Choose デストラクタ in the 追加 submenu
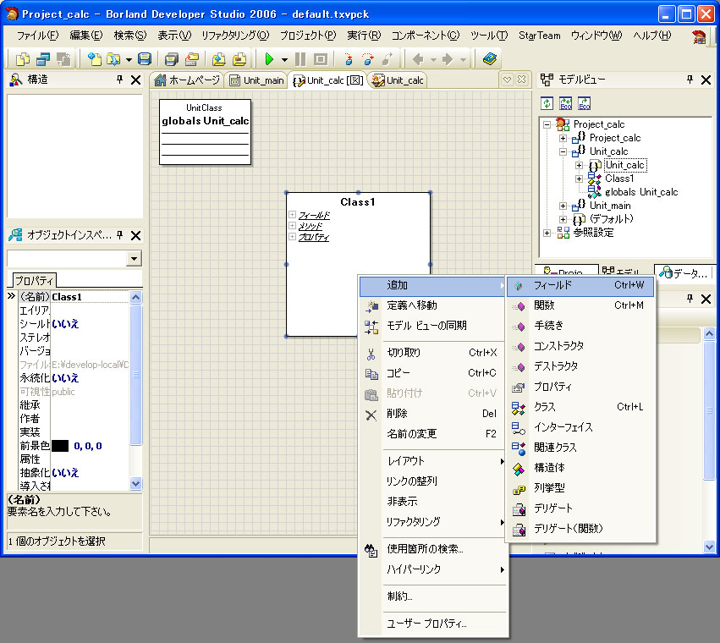 pos(580,367)
